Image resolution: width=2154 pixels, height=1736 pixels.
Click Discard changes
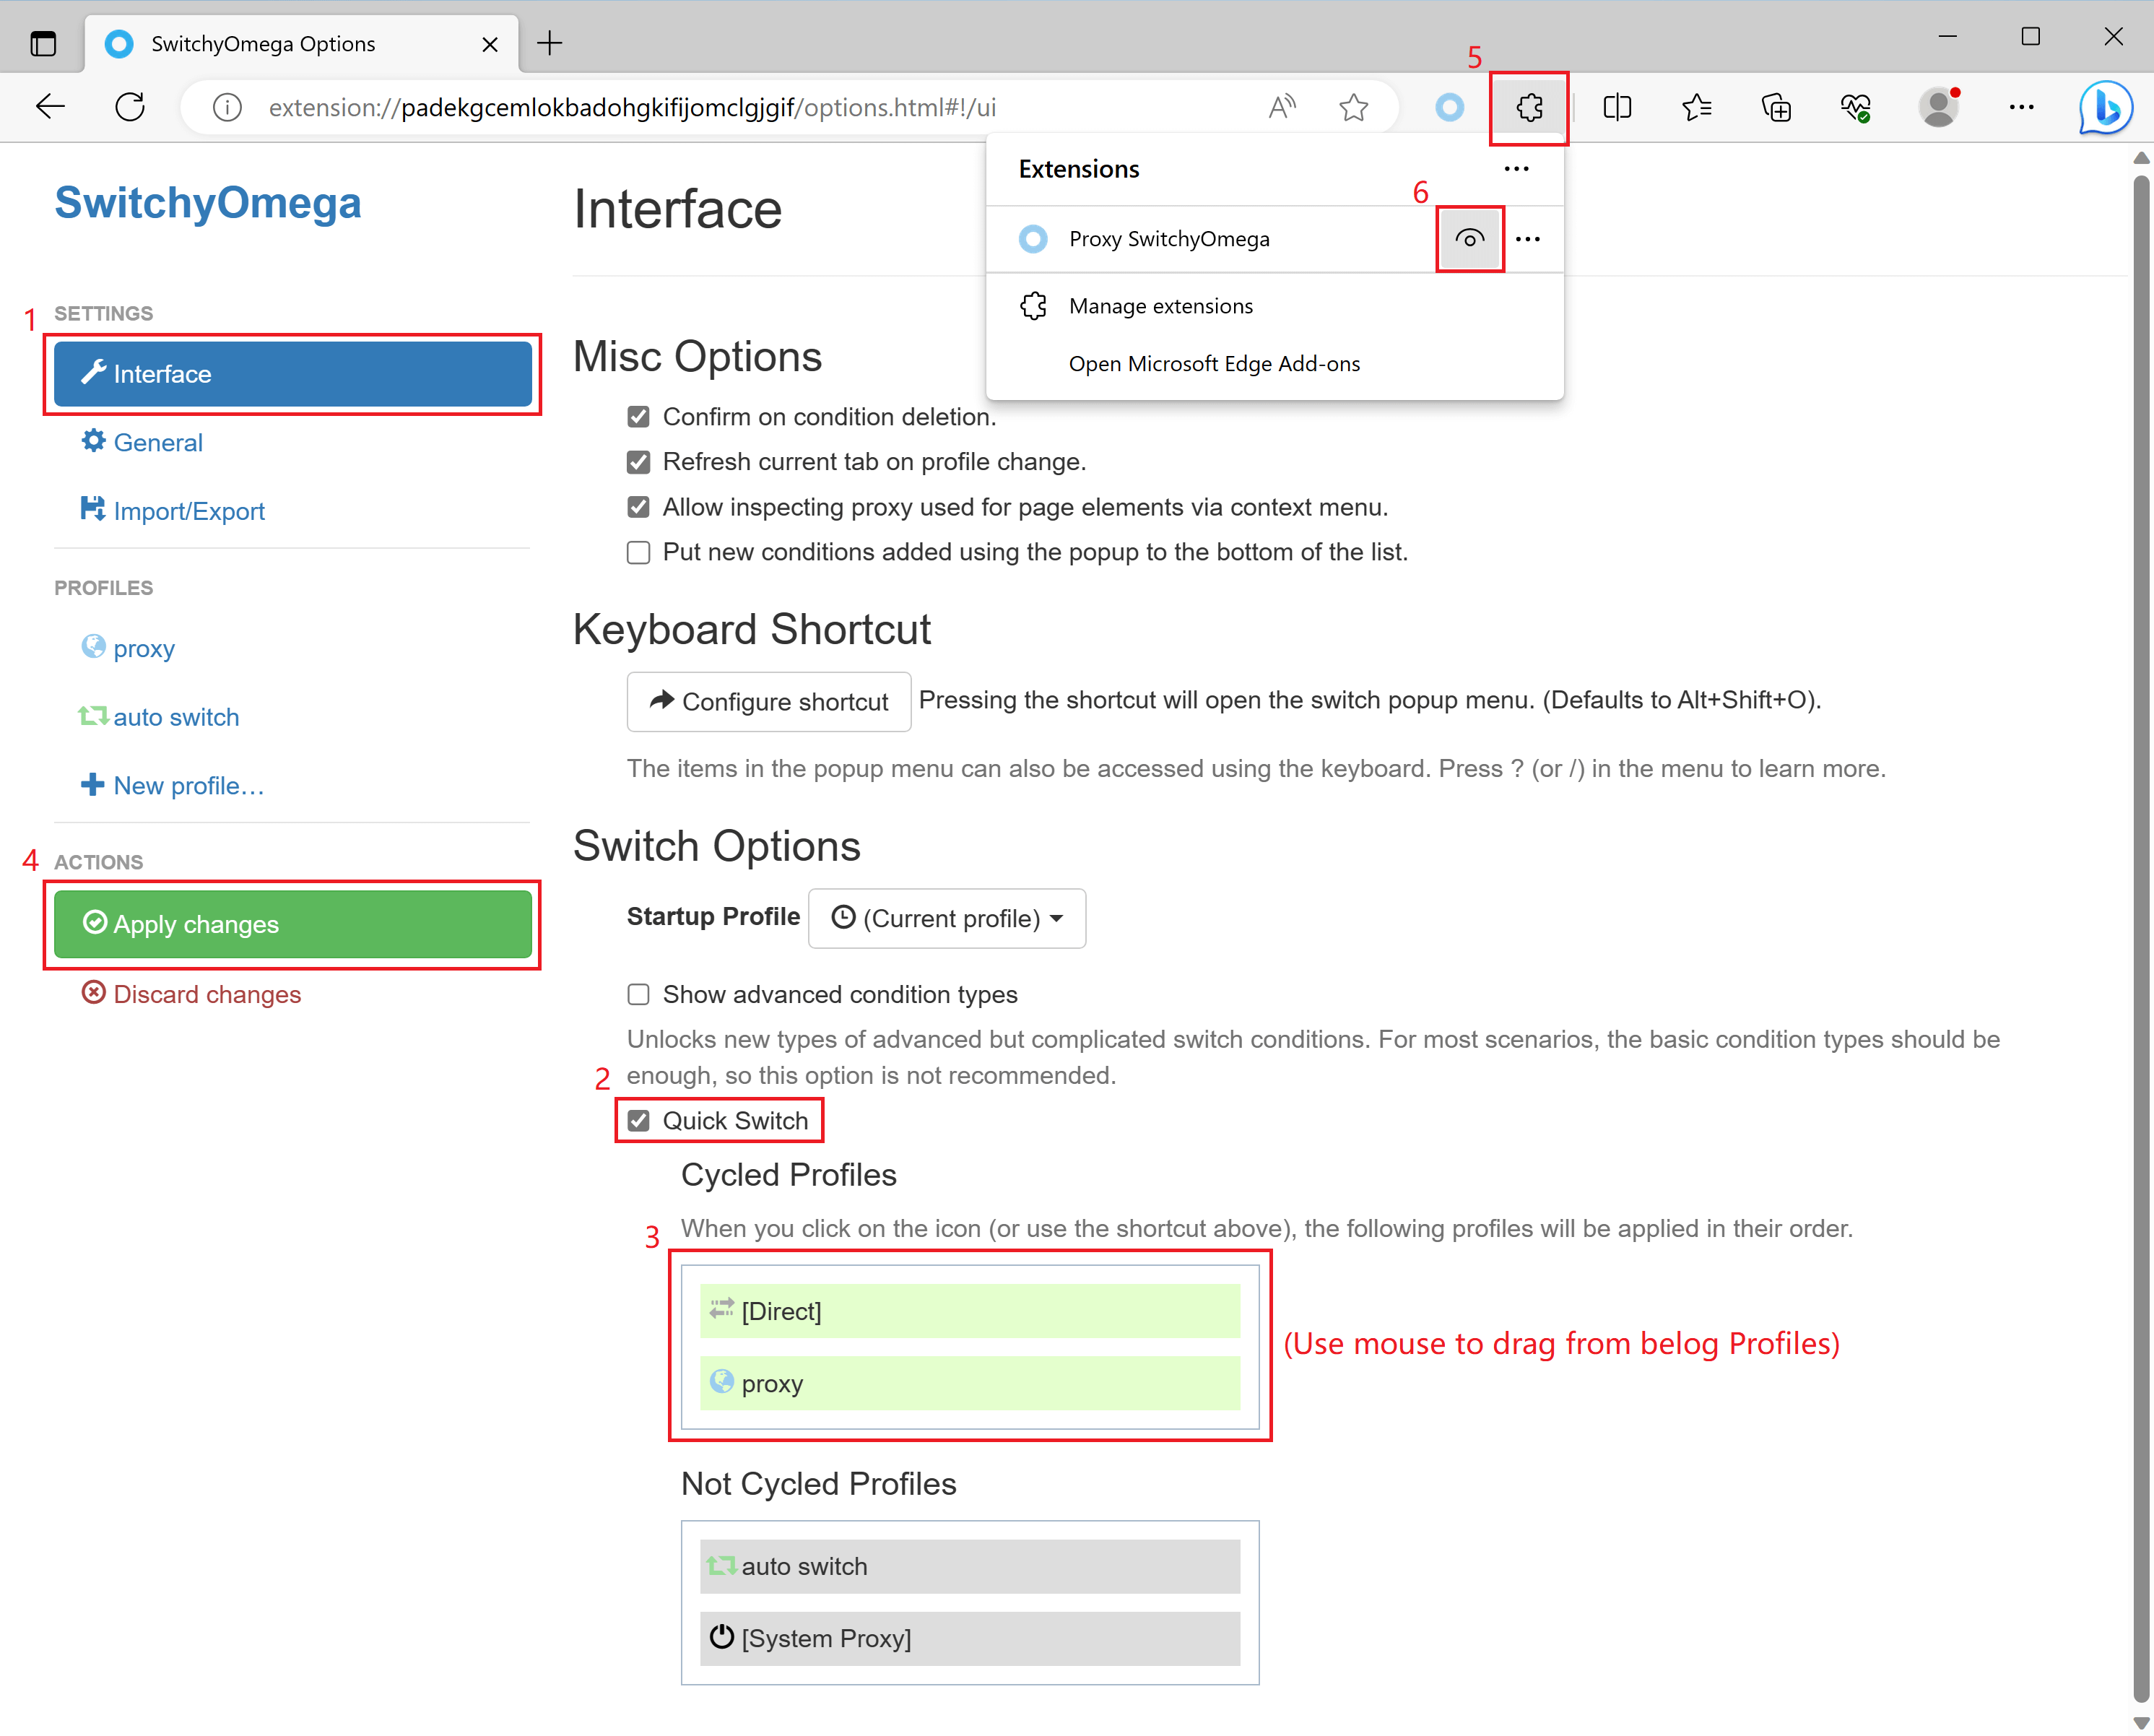191,994
